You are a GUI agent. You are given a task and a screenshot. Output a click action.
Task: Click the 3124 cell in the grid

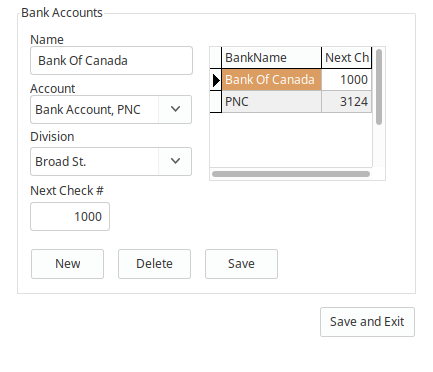[347, 102]
